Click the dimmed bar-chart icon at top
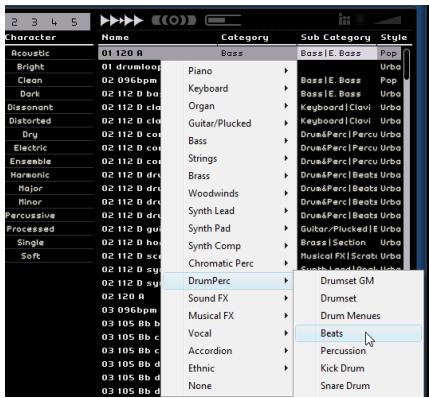The height and width of the screenshot is (398, 429). [344, 20]
